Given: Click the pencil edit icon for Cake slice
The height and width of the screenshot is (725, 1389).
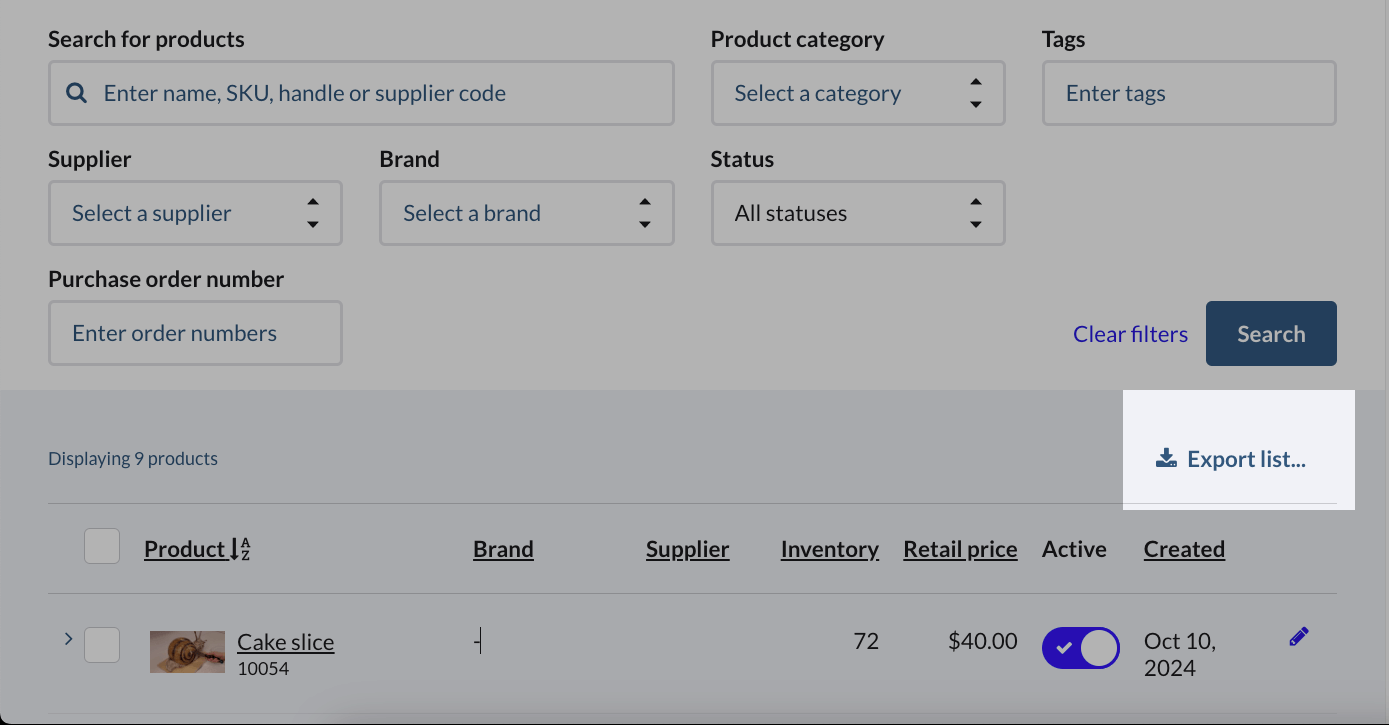Looking at the screenshot, I should (x=1299, y=637).
